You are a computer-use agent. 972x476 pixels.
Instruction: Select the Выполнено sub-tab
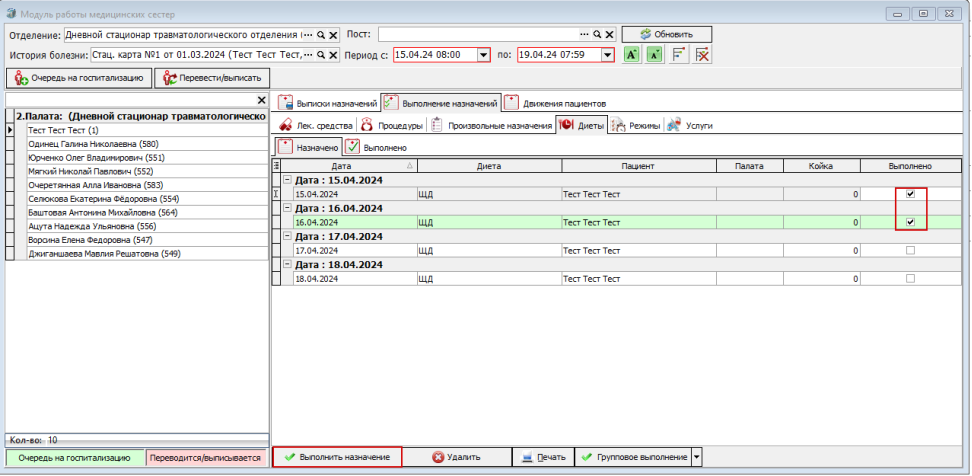[x=376, y=148]
